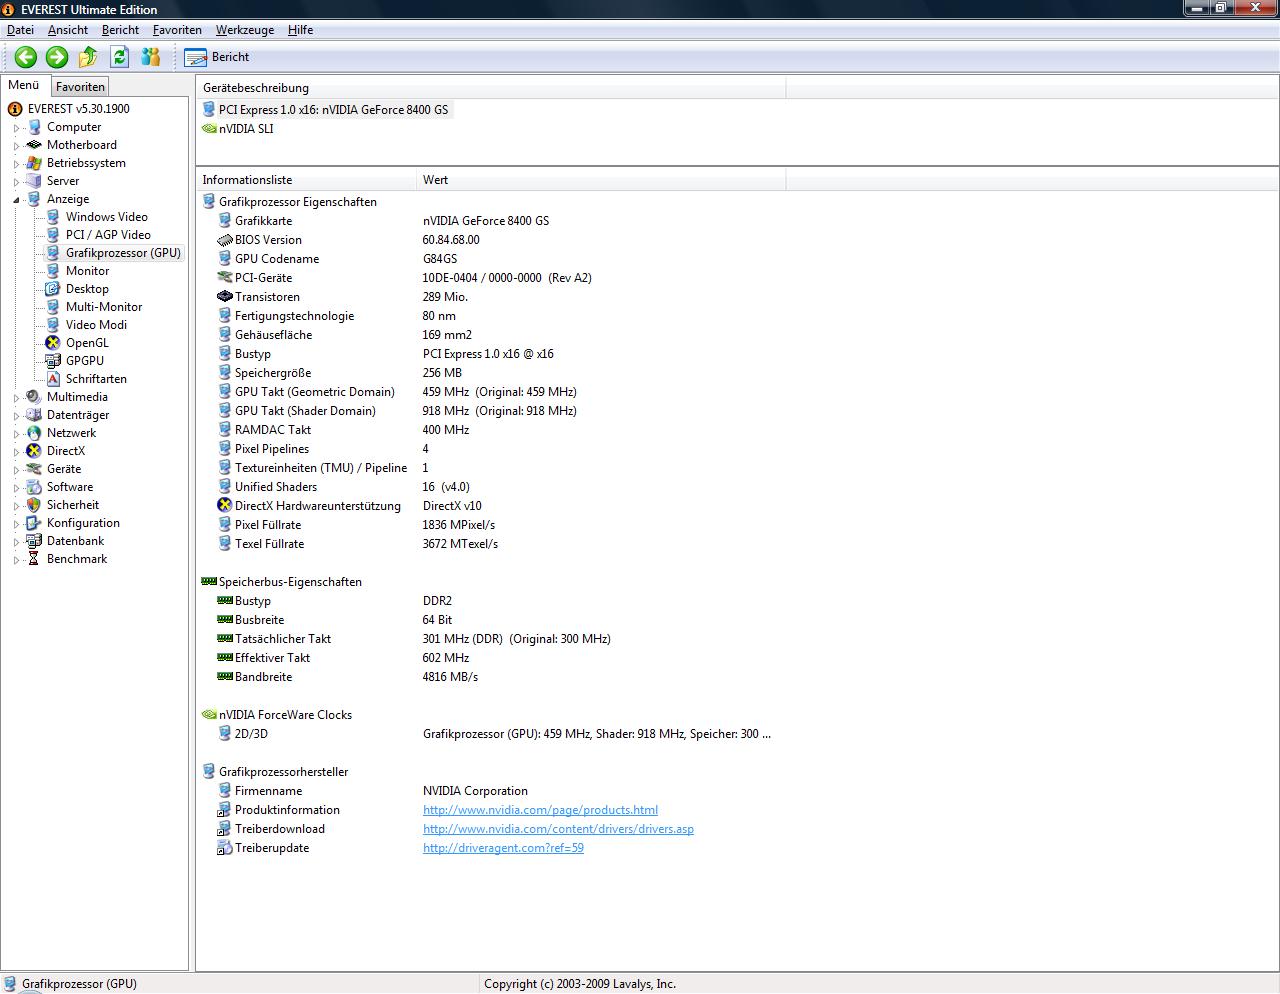
Task: Click the green Back arrow toolbar icon
Action: (x=26, y=57)
